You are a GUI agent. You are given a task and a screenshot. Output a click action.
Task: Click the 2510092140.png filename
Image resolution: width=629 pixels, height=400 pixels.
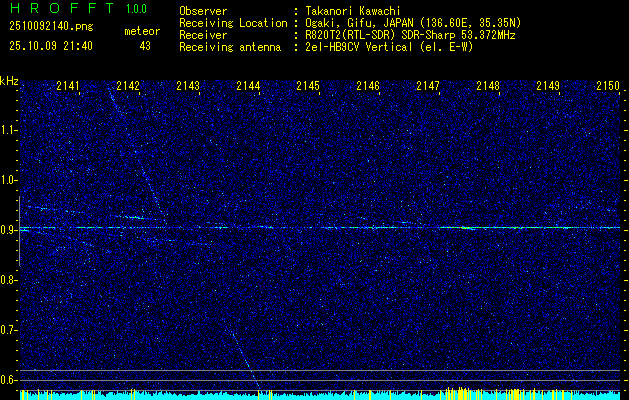(51, 27)
